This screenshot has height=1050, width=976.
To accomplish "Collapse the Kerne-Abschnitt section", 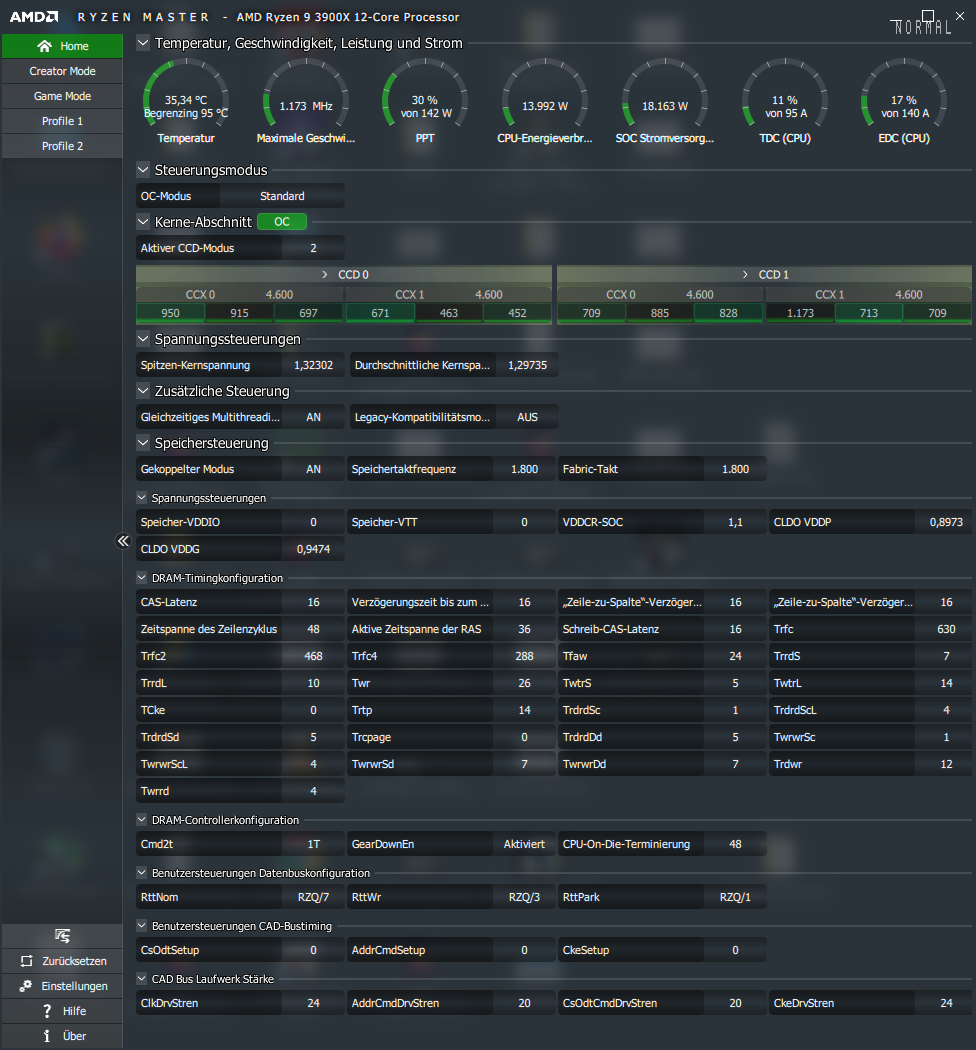I will click(143, 222).
